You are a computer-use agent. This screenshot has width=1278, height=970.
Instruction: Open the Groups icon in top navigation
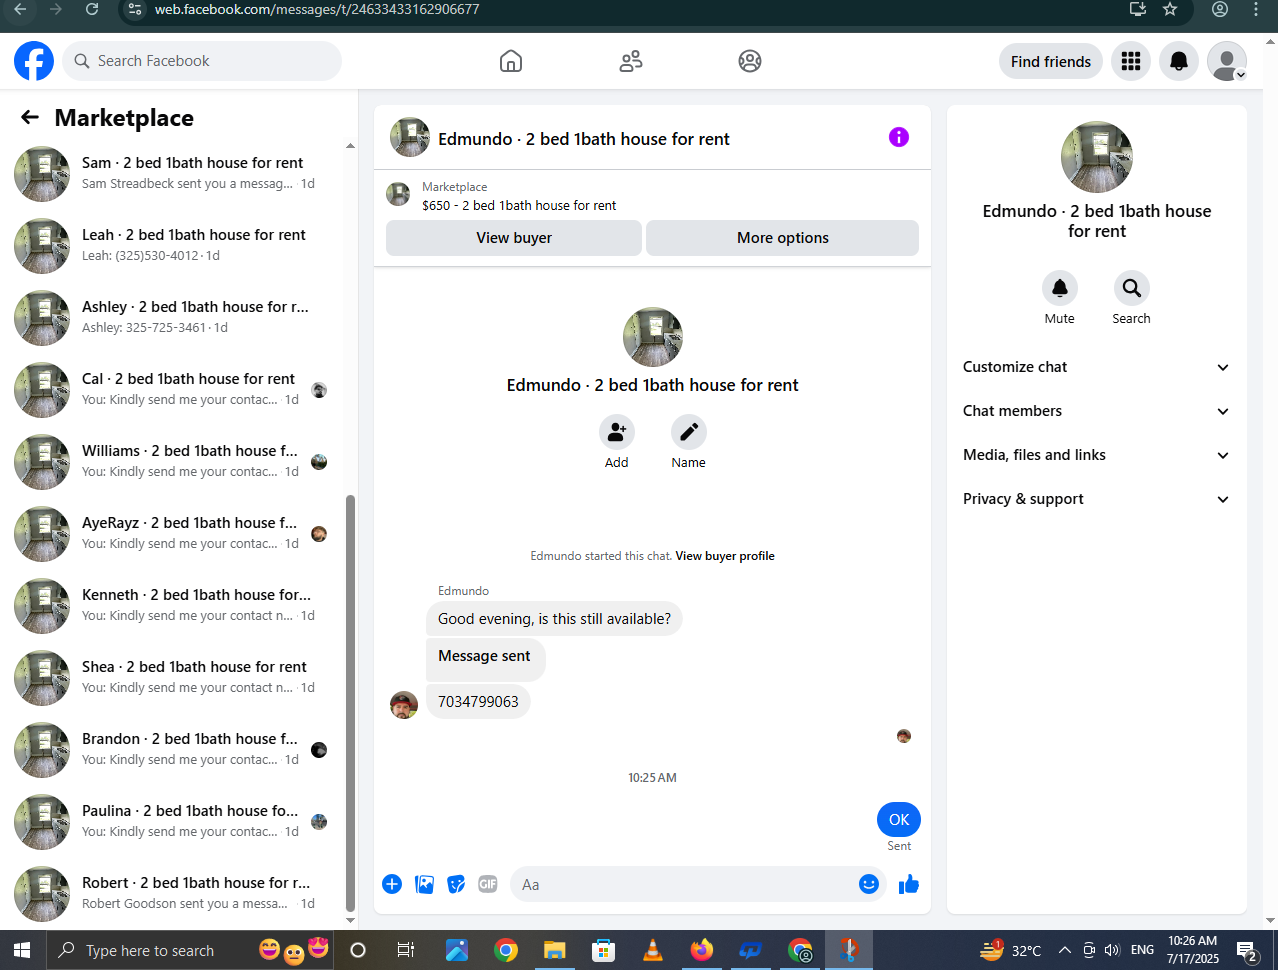750,61
